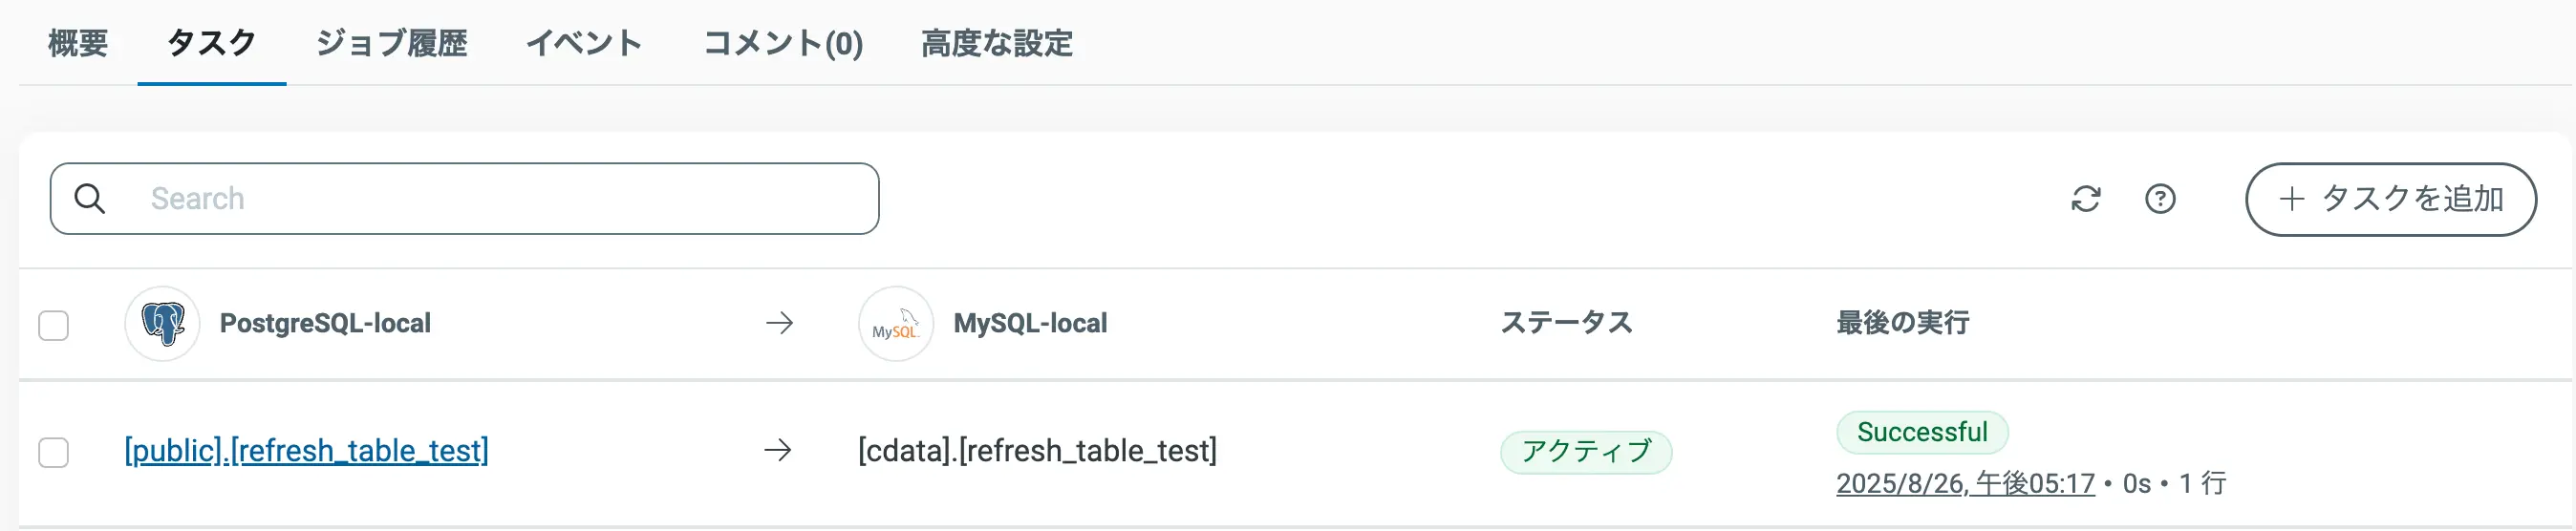Check the refresh_table_test task checkbox
This screenshot has height=531, width=2576.
click(x=54, y=452)
